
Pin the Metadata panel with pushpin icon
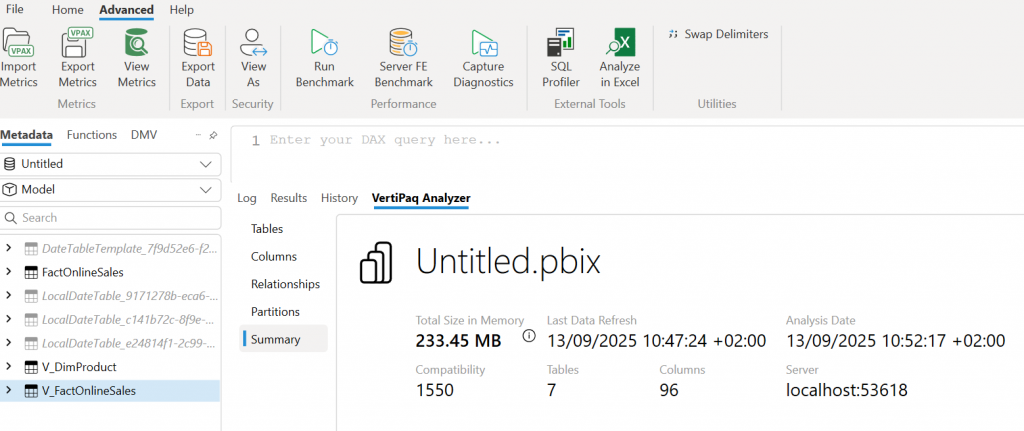[213, 135]
